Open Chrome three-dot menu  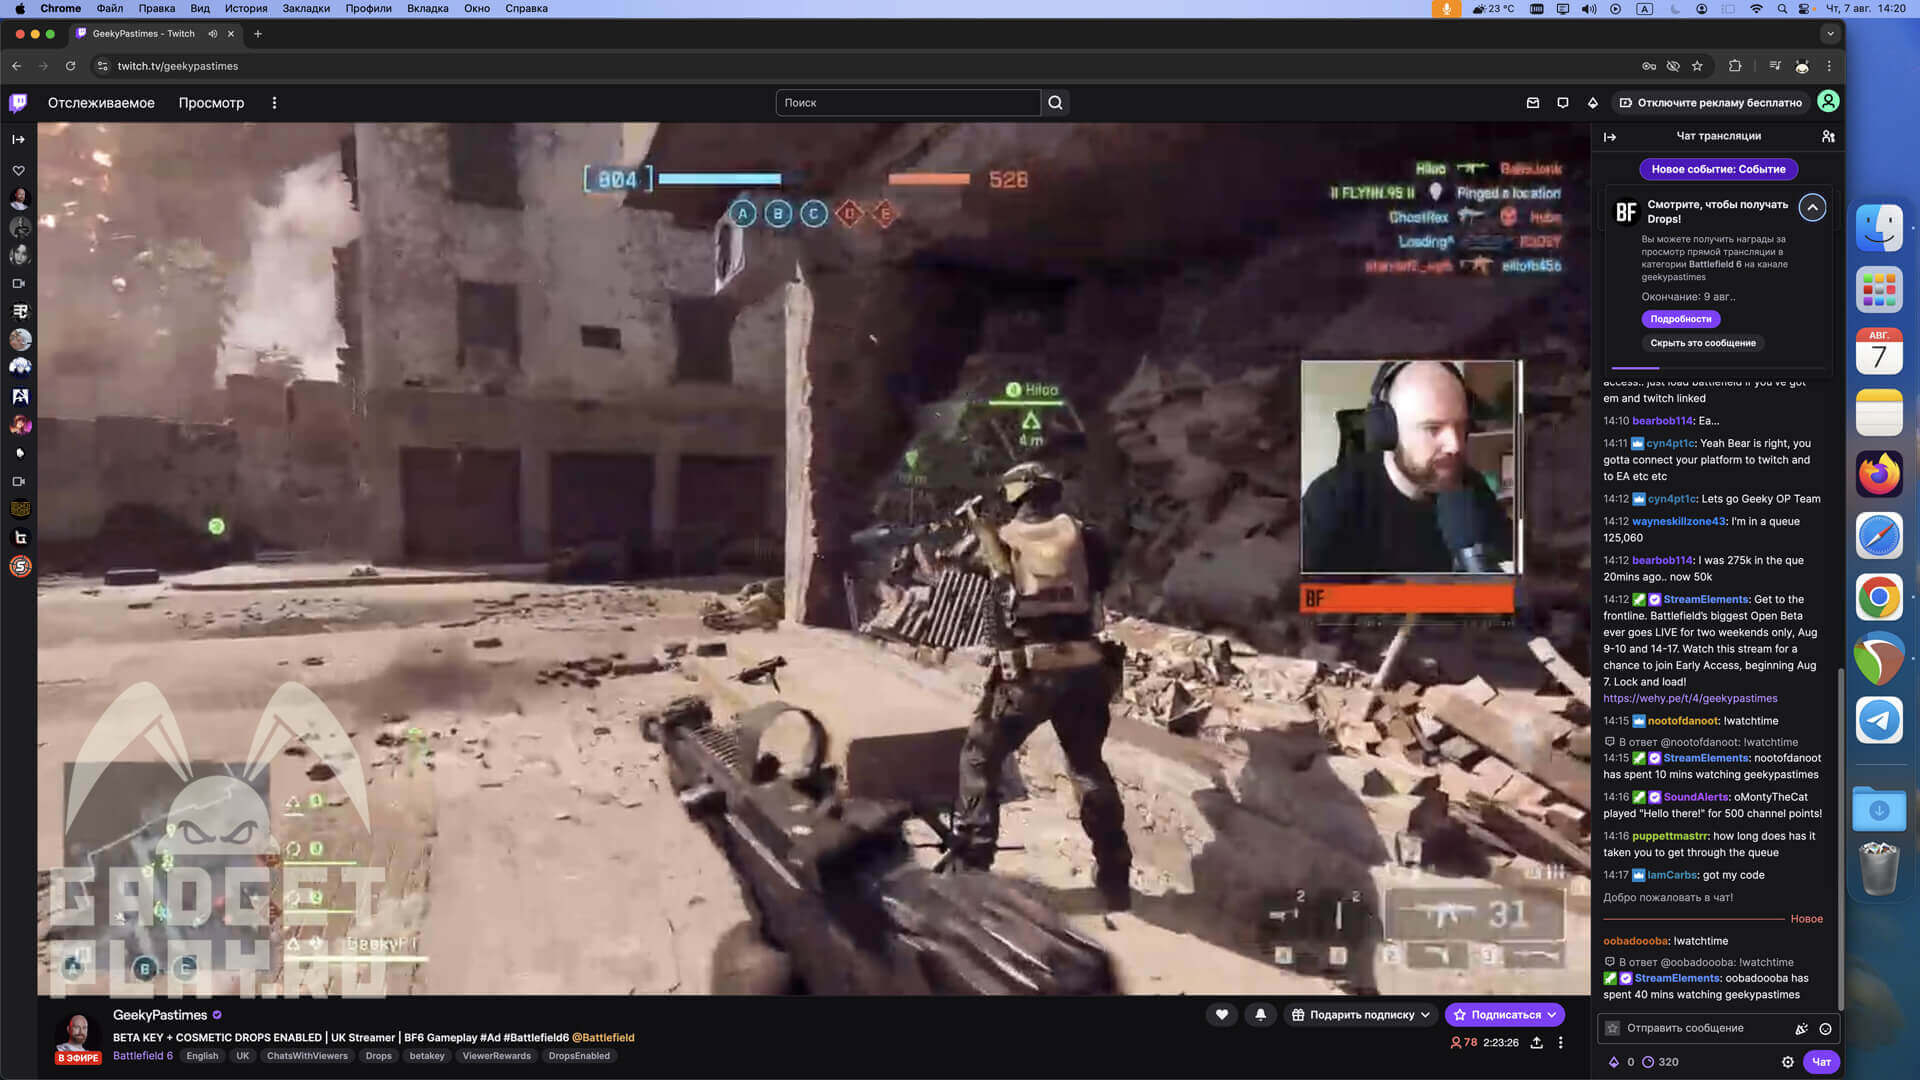point(1829,66)
